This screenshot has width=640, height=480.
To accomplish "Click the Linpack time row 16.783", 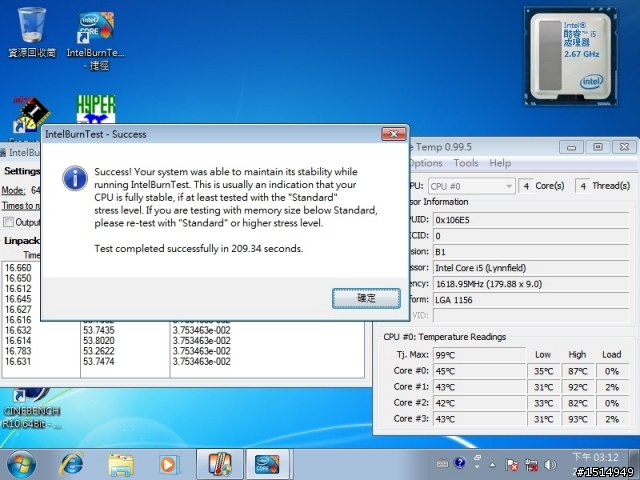I will 18,351.
